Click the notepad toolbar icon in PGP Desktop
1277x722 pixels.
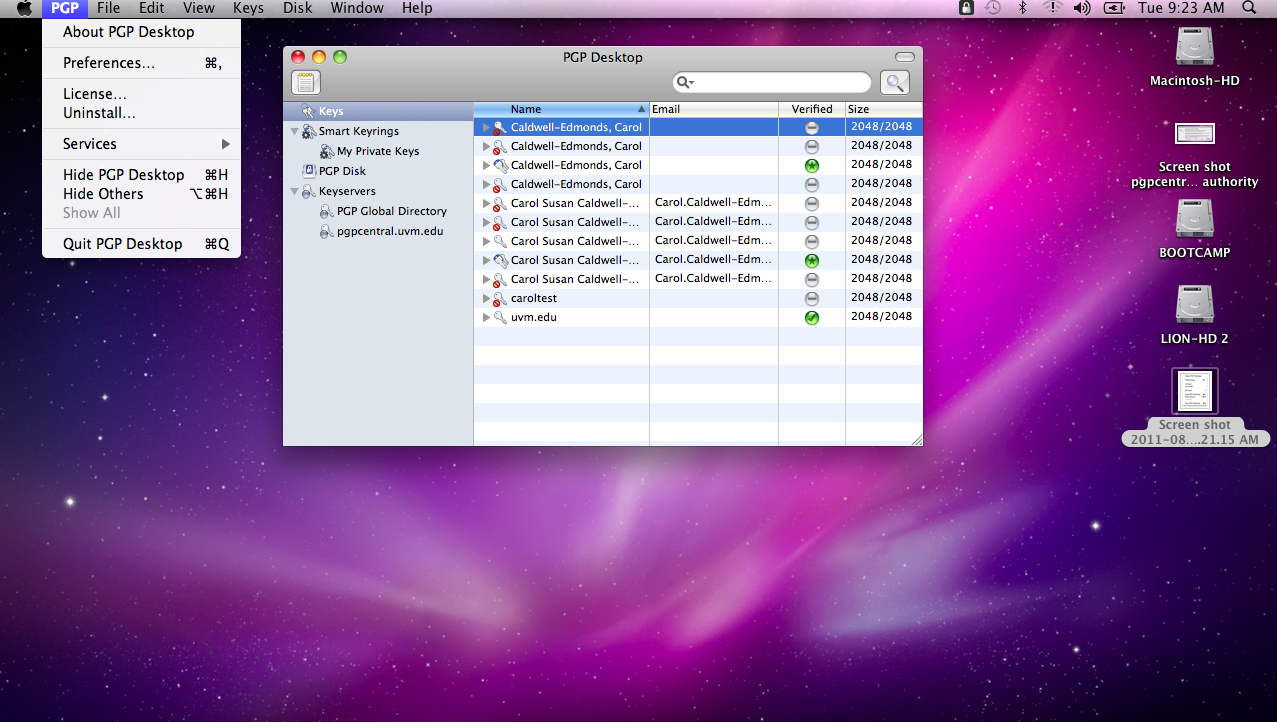(x=306, y=82)
